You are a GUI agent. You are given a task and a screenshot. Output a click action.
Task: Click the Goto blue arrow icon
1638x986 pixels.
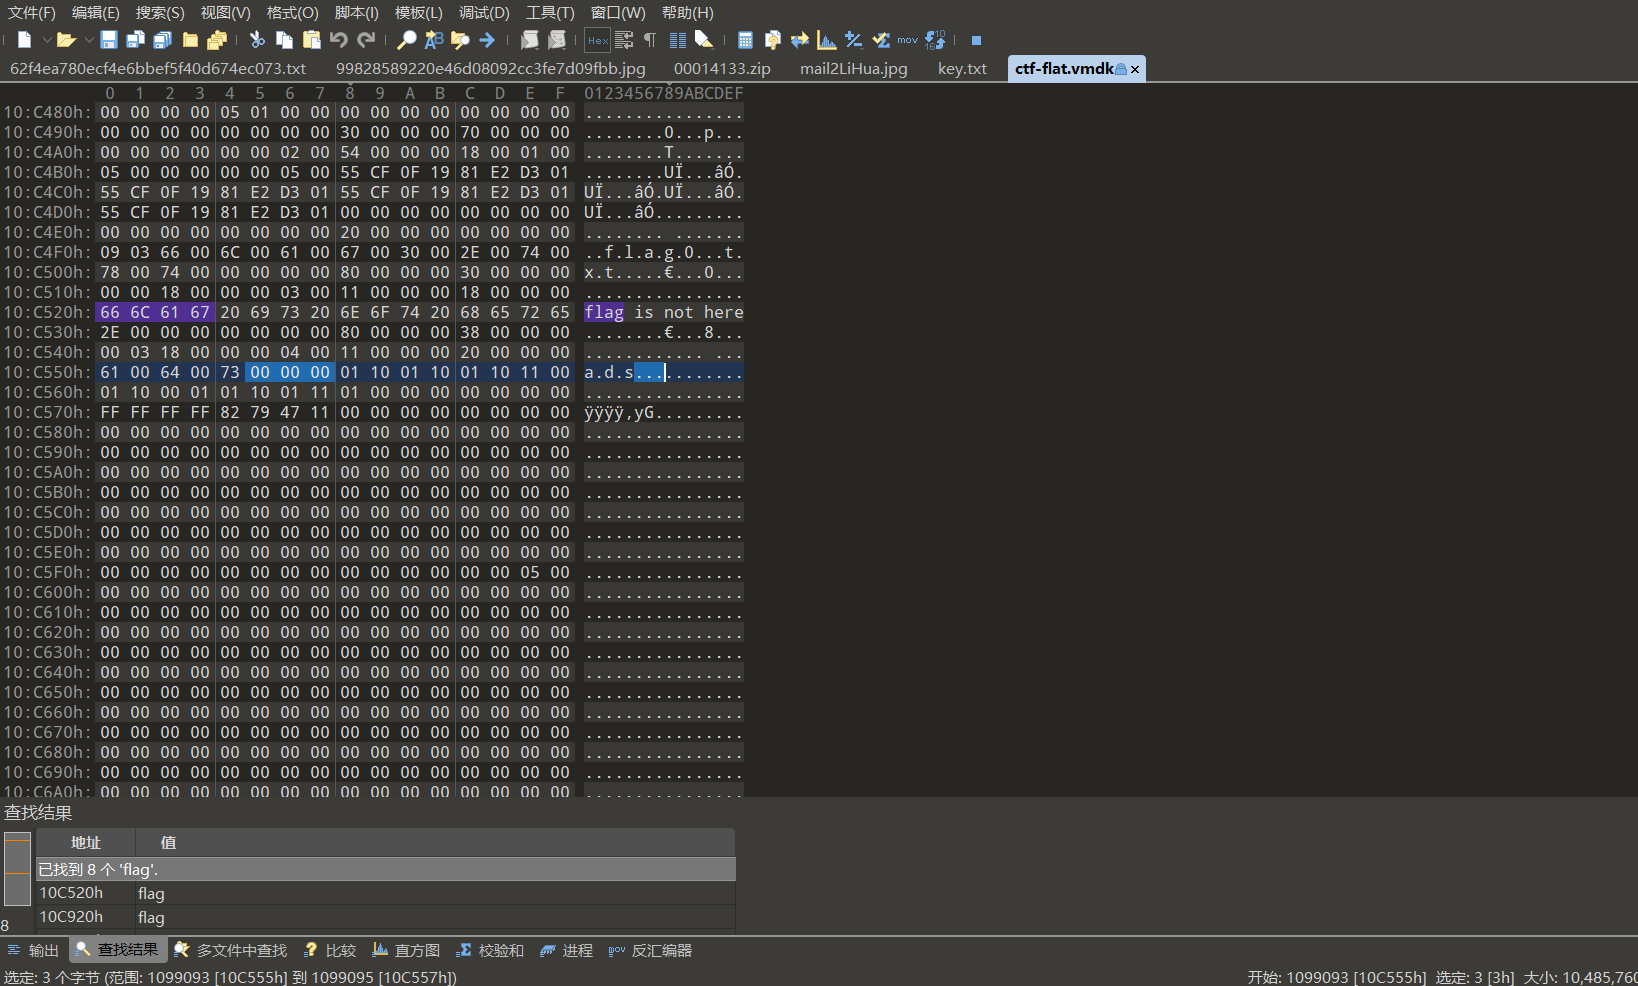tap(487, 40)
